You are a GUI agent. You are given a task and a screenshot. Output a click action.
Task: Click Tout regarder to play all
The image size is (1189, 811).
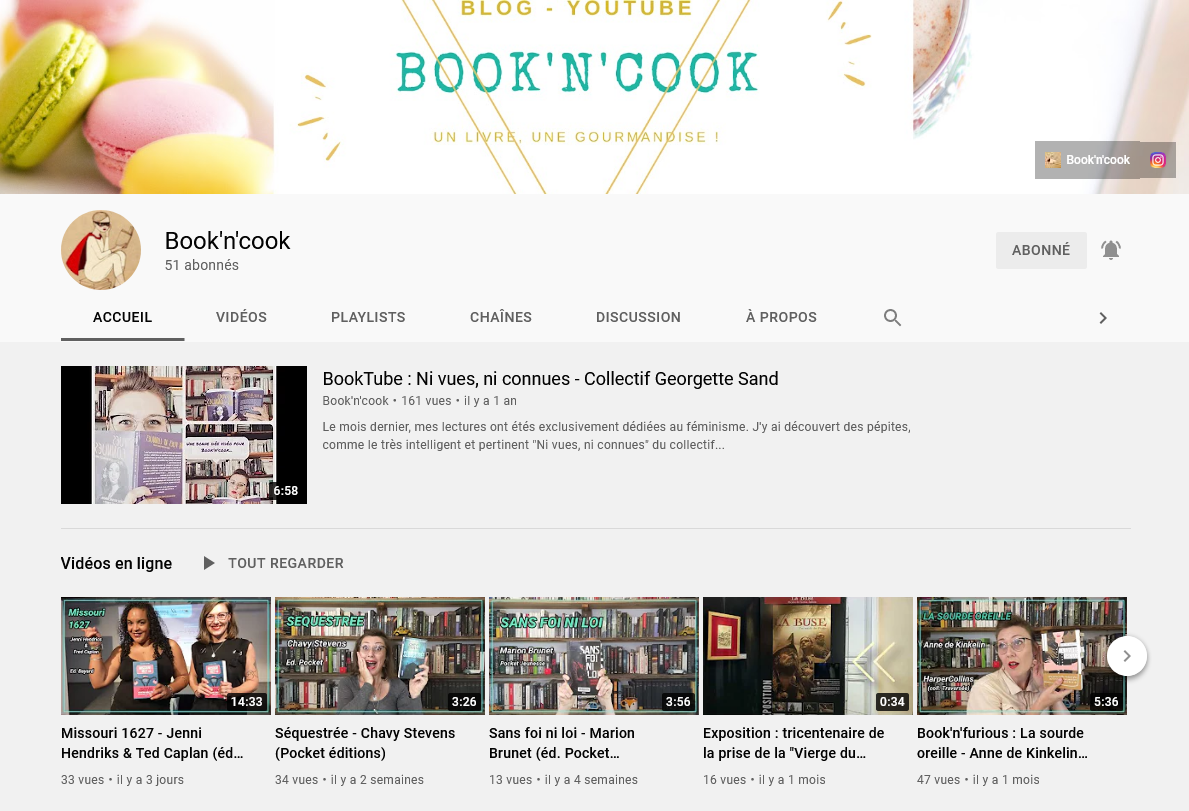coord(285,563)
